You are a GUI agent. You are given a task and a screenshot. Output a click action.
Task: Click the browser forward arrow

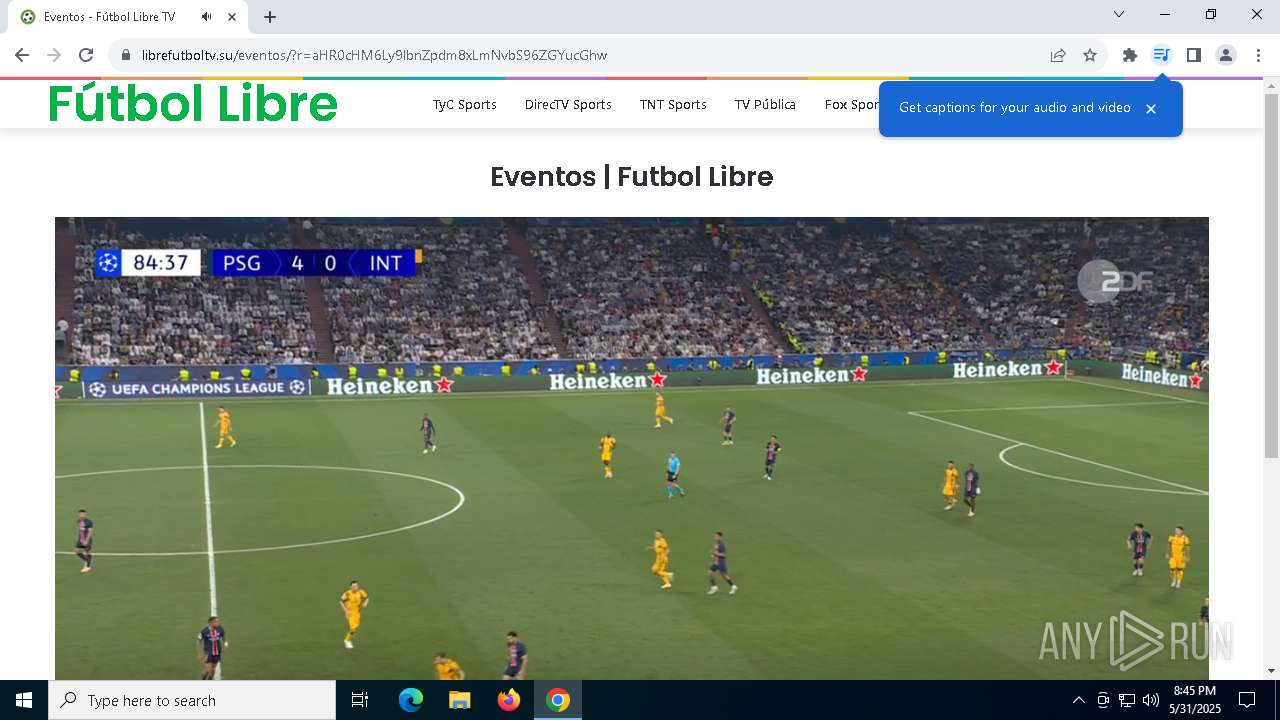54,55
